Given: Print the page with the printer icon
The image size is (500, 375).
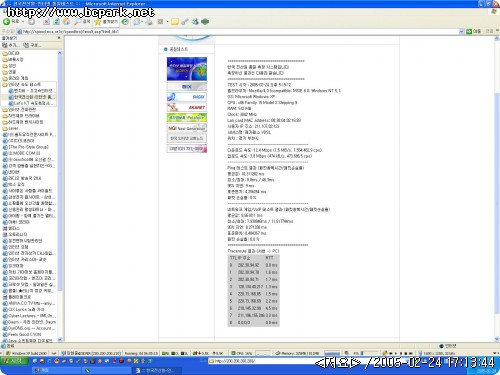Looking at the screenshot, I should tap(149, 22).
